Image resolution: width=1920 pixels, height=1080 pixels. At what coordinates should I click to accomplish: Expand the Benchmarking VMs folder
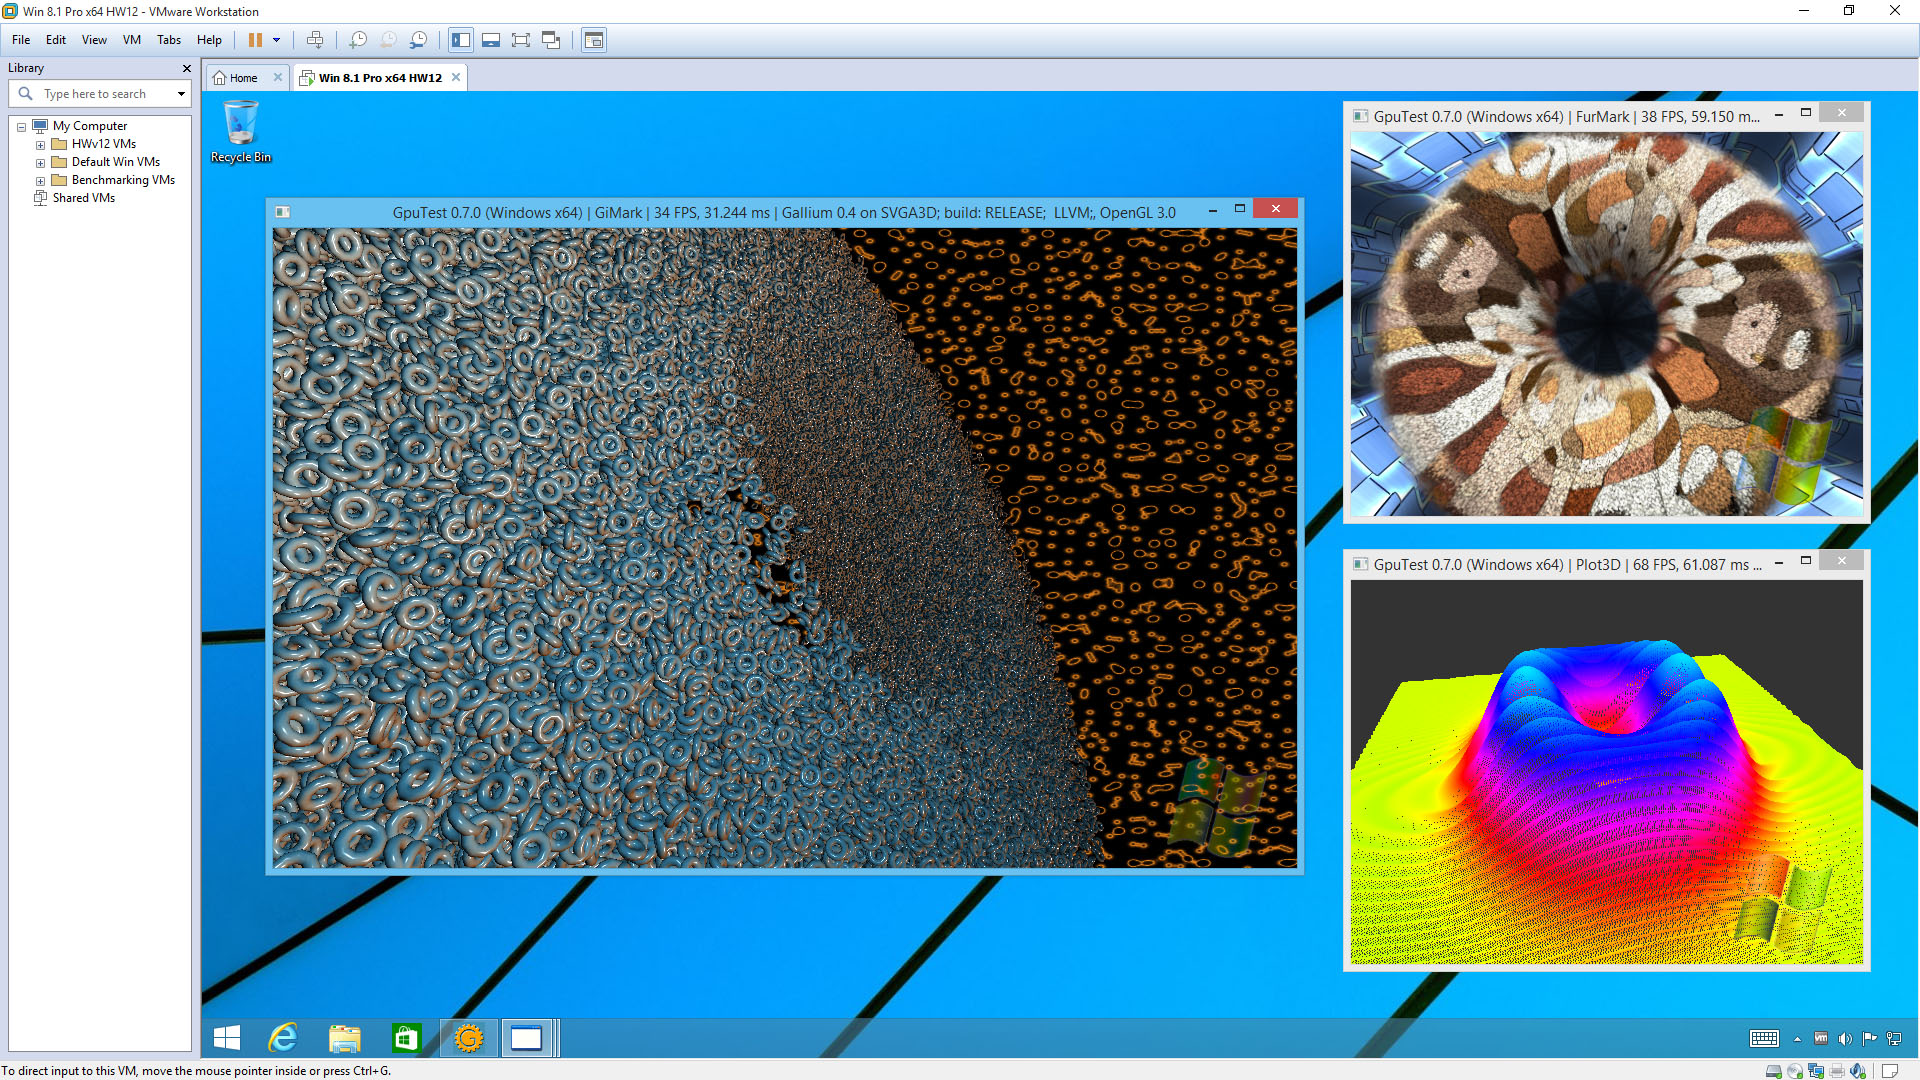(40, 181)
